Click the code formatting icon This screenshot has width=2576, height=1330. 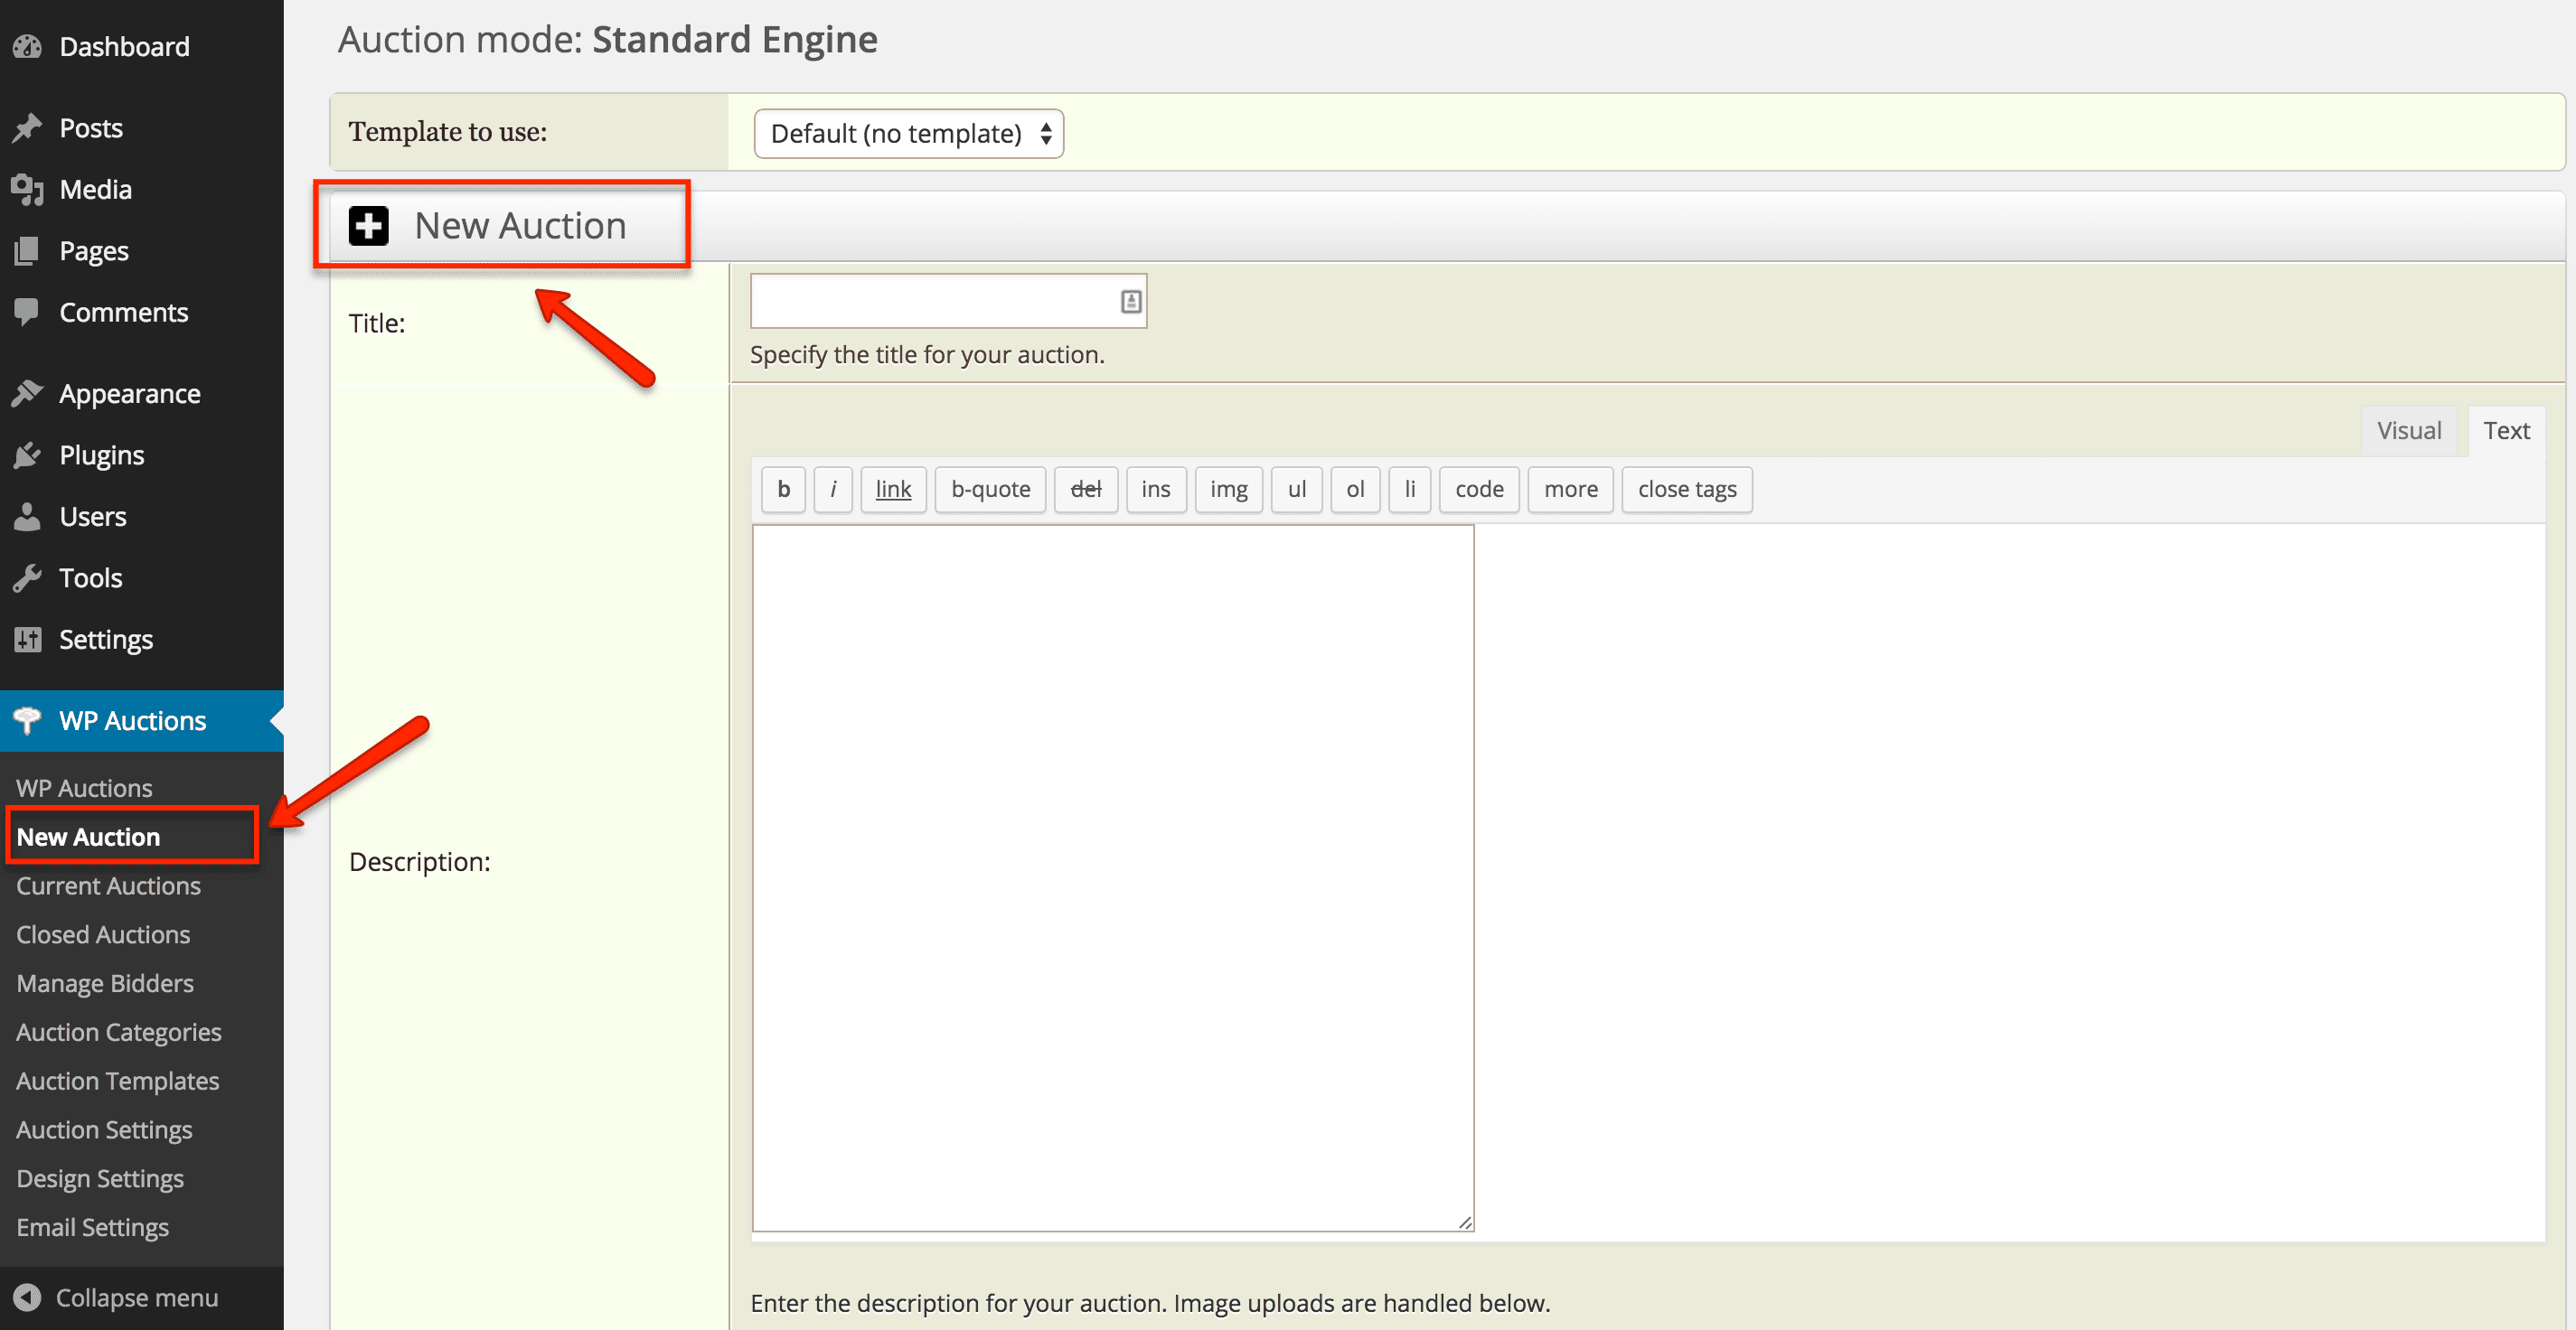pos(1478,489)
